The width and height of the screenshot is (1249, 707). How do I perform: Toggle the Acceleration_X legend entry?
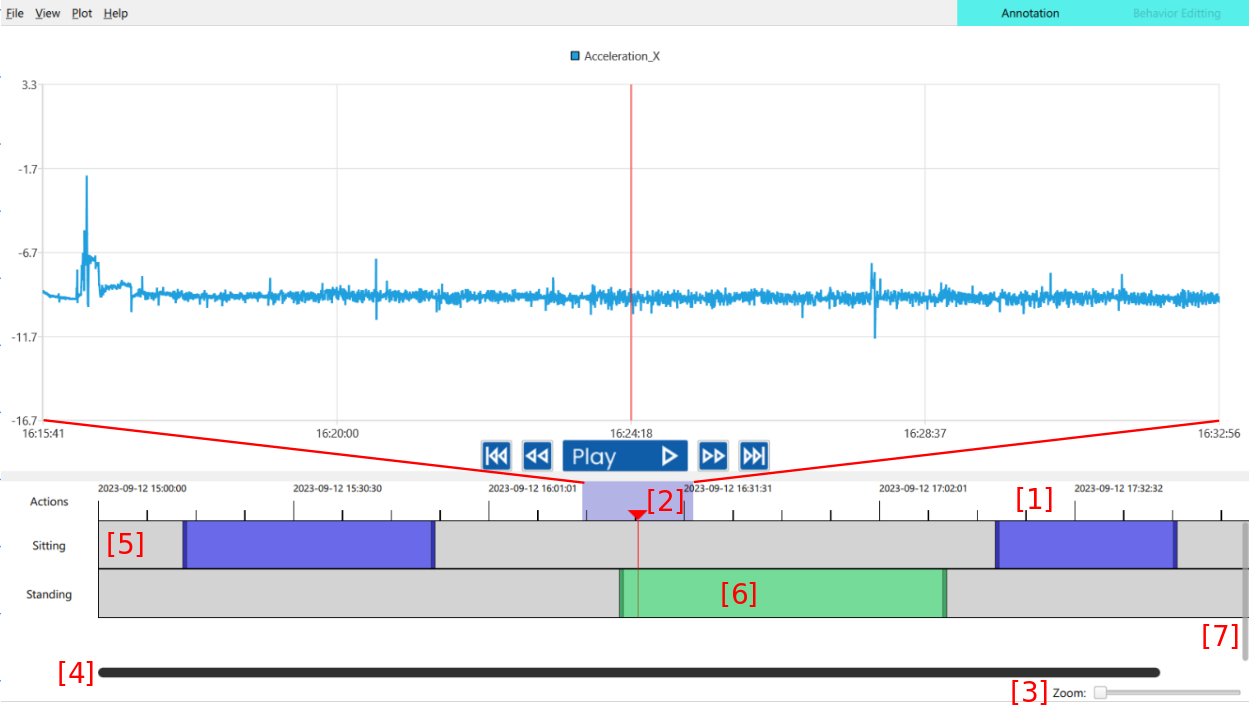(615, 57)
